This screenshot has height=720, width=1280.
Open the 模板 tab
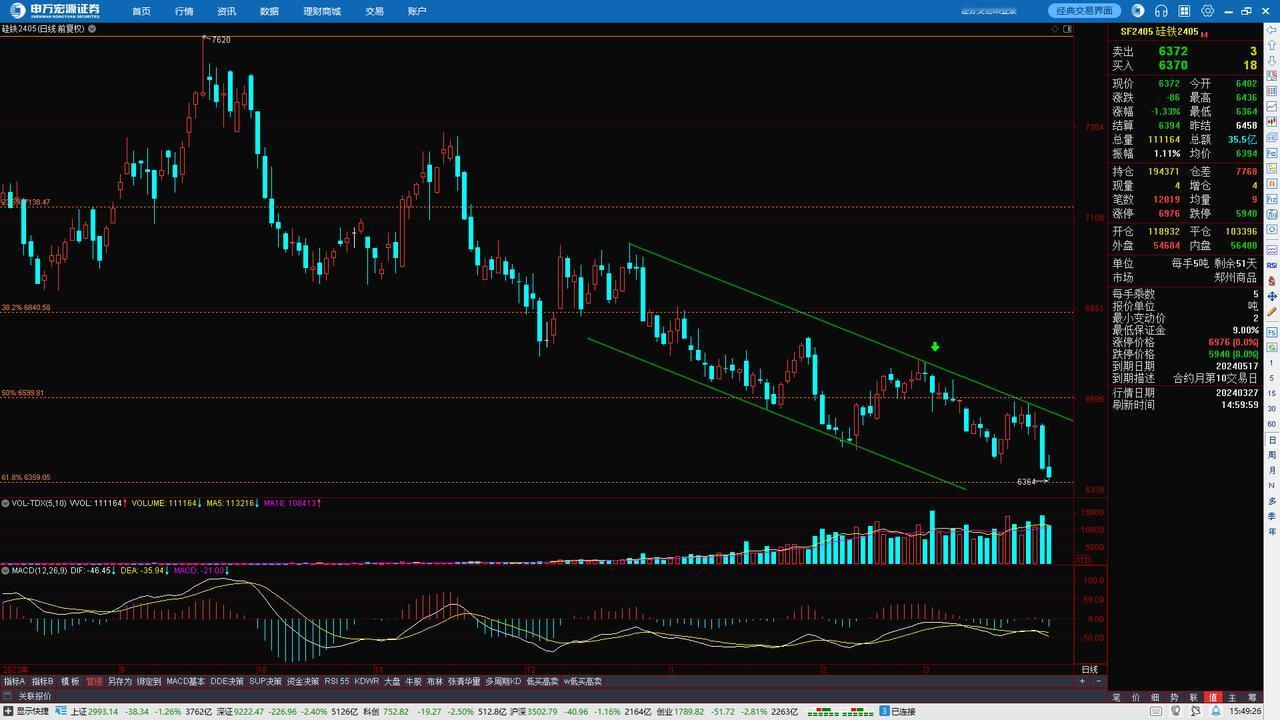pyautogui.click(x=70, y=681)
